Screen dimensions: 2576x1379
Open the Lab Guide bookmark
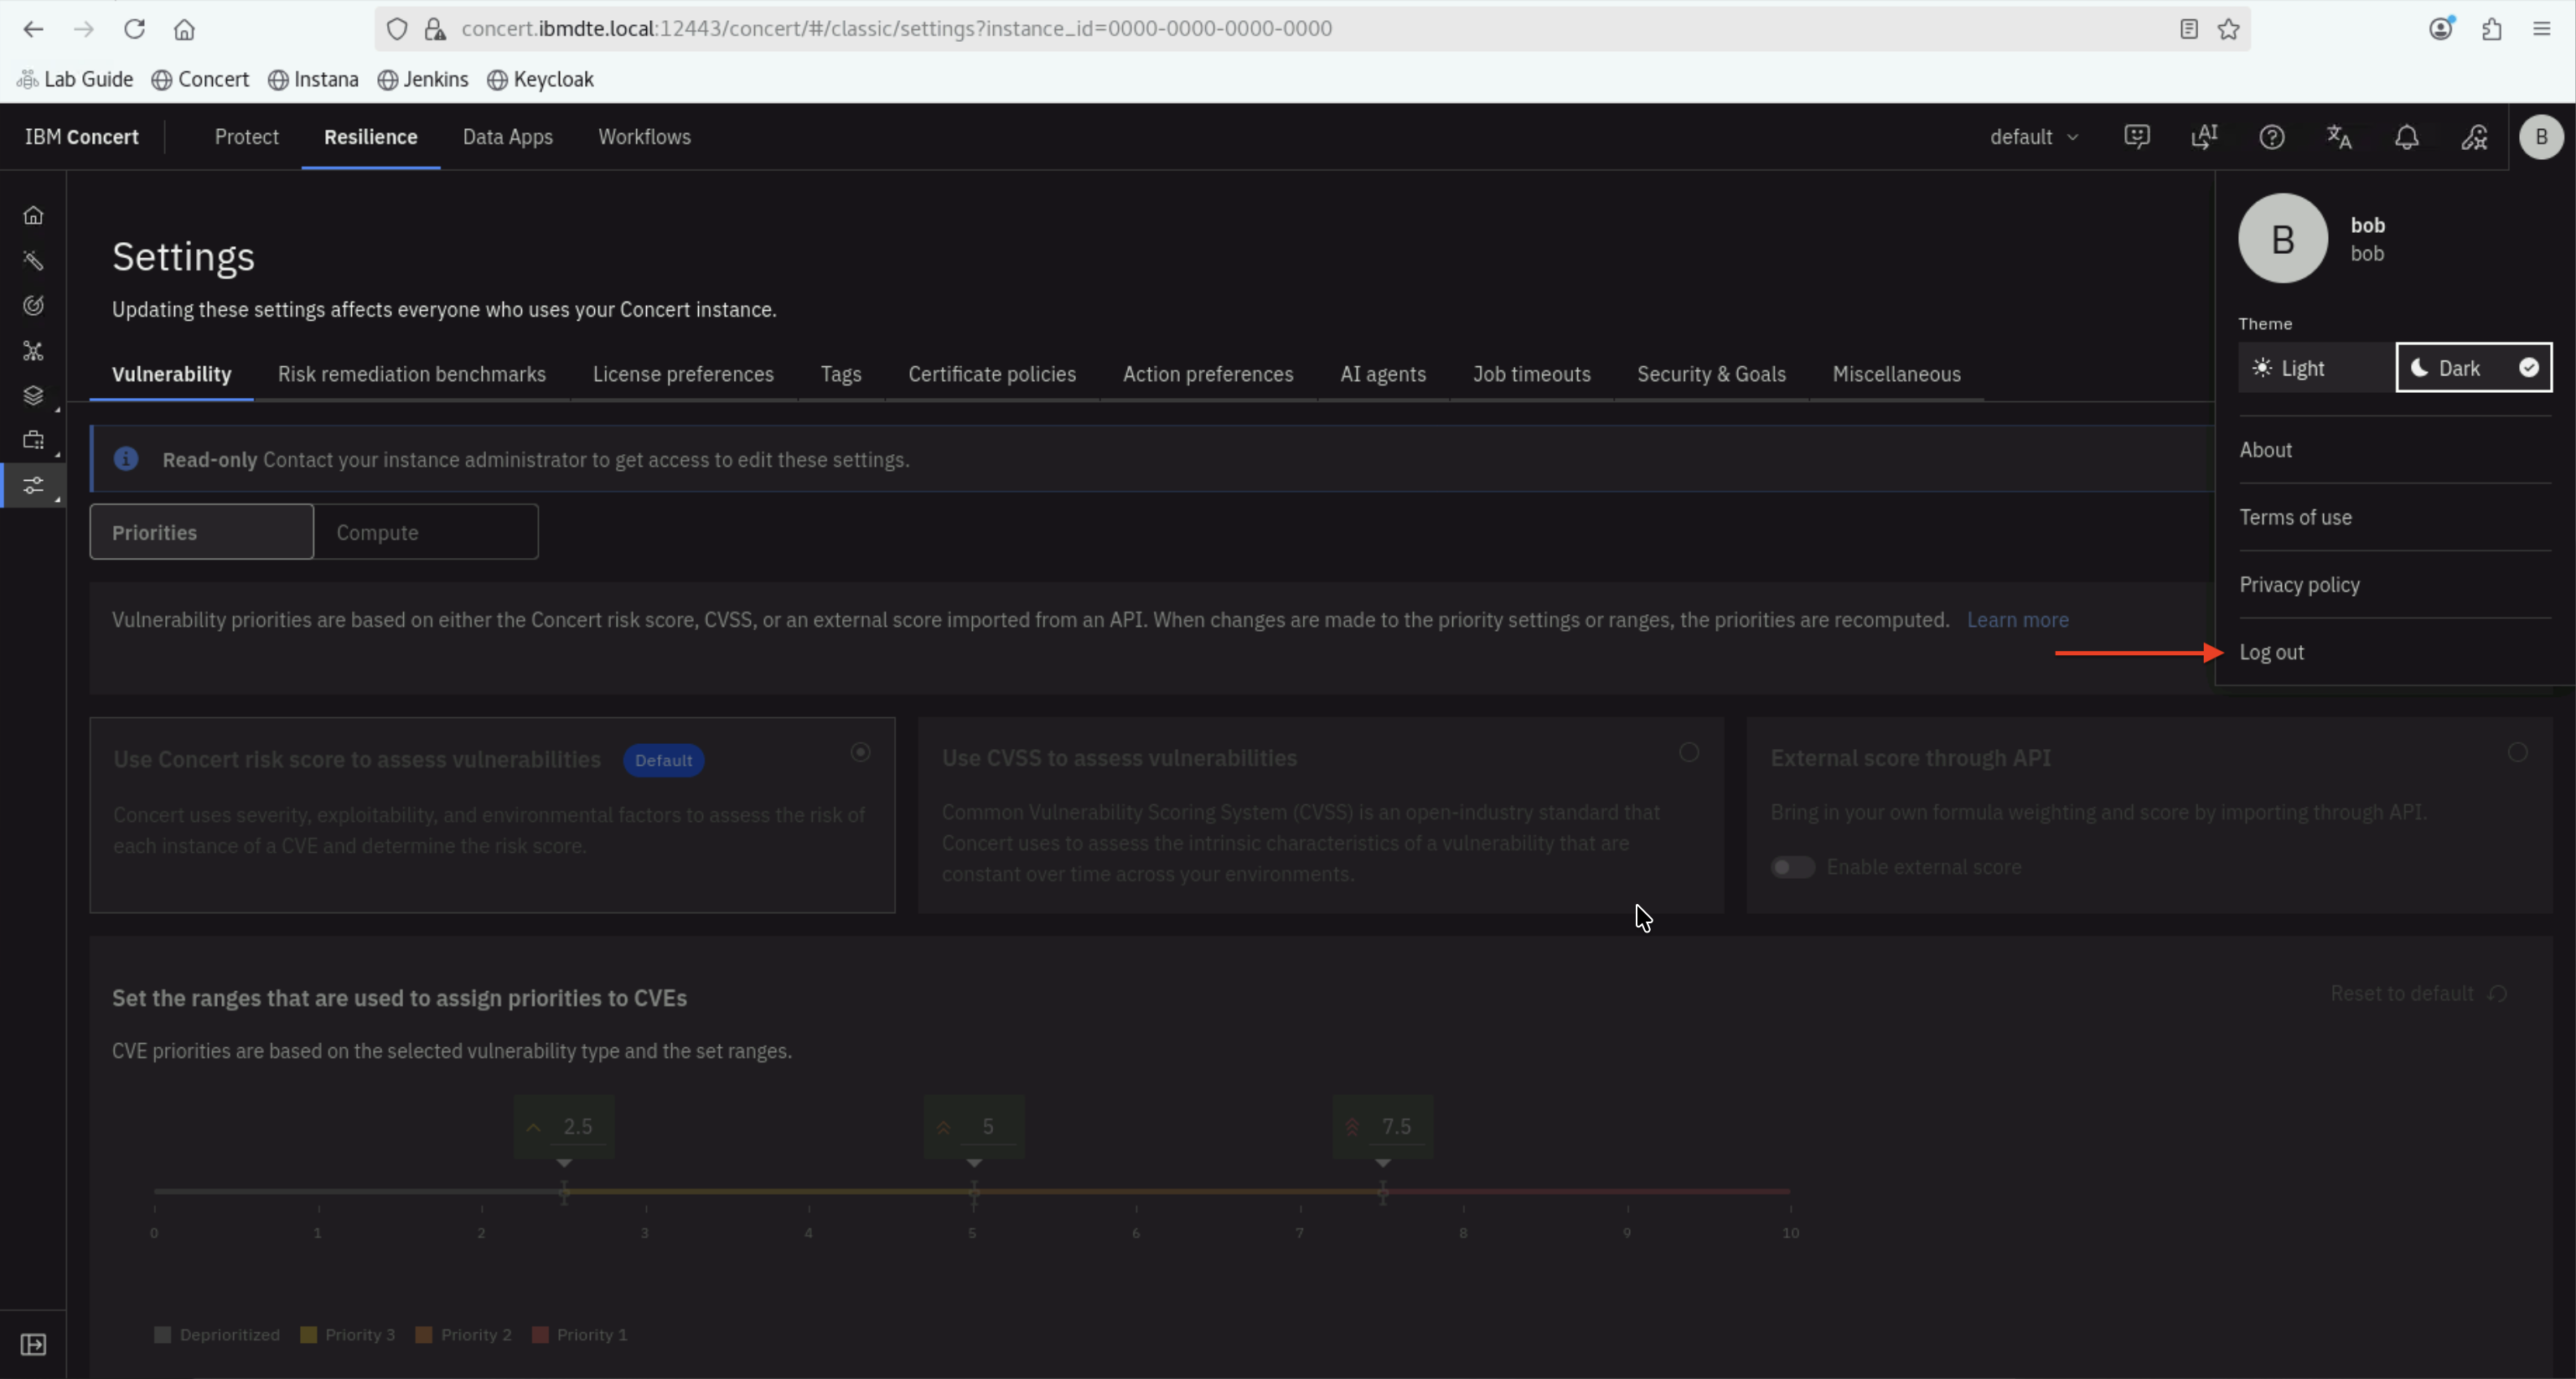tap(76, 79)
